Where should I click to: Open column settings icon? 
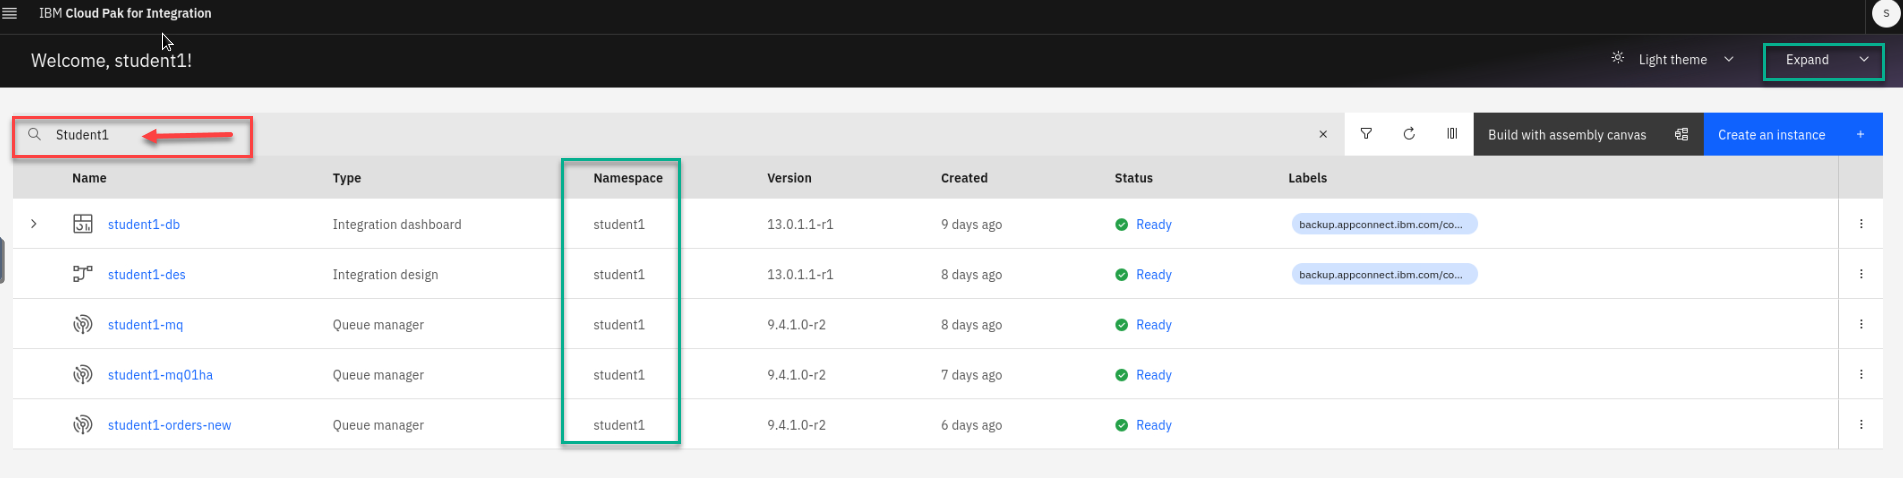(x=1452, y=134)
